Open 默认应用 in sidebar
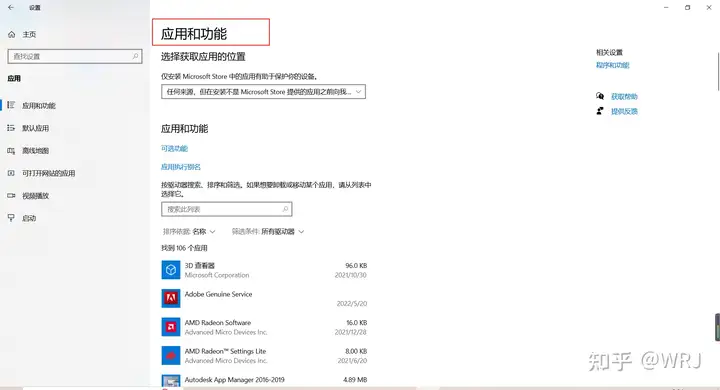Viewport: 720px width, 390px height. [36, 128]
